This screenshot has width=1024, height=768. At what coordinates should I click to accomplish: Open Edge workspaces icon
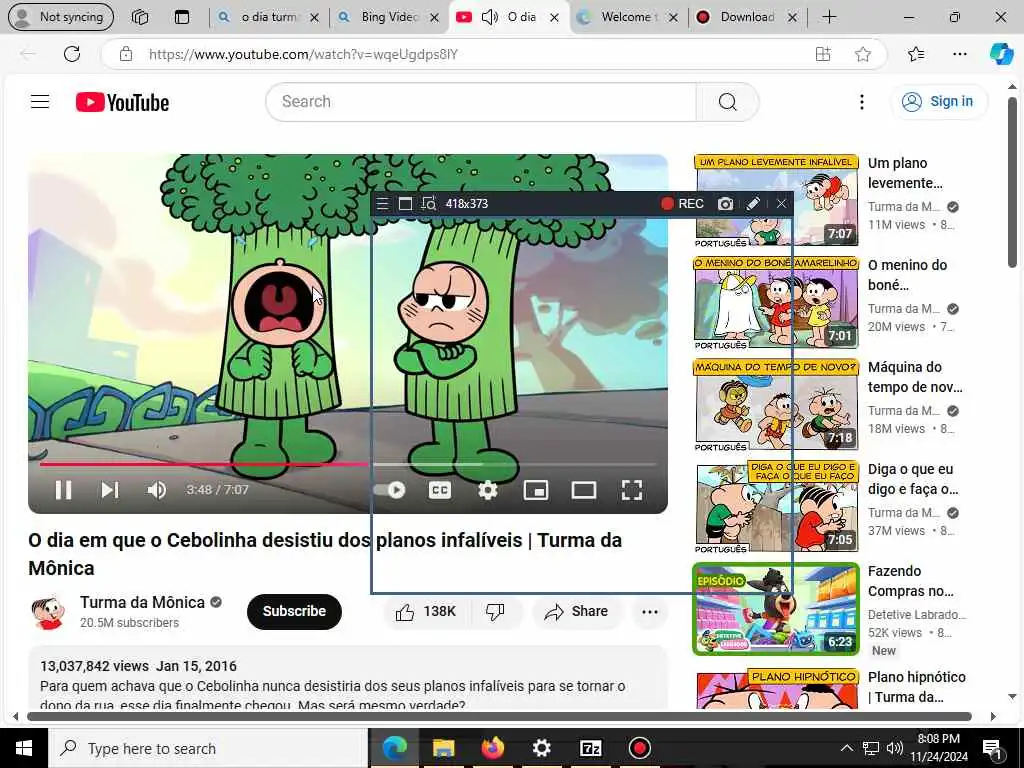click(140, 17)
